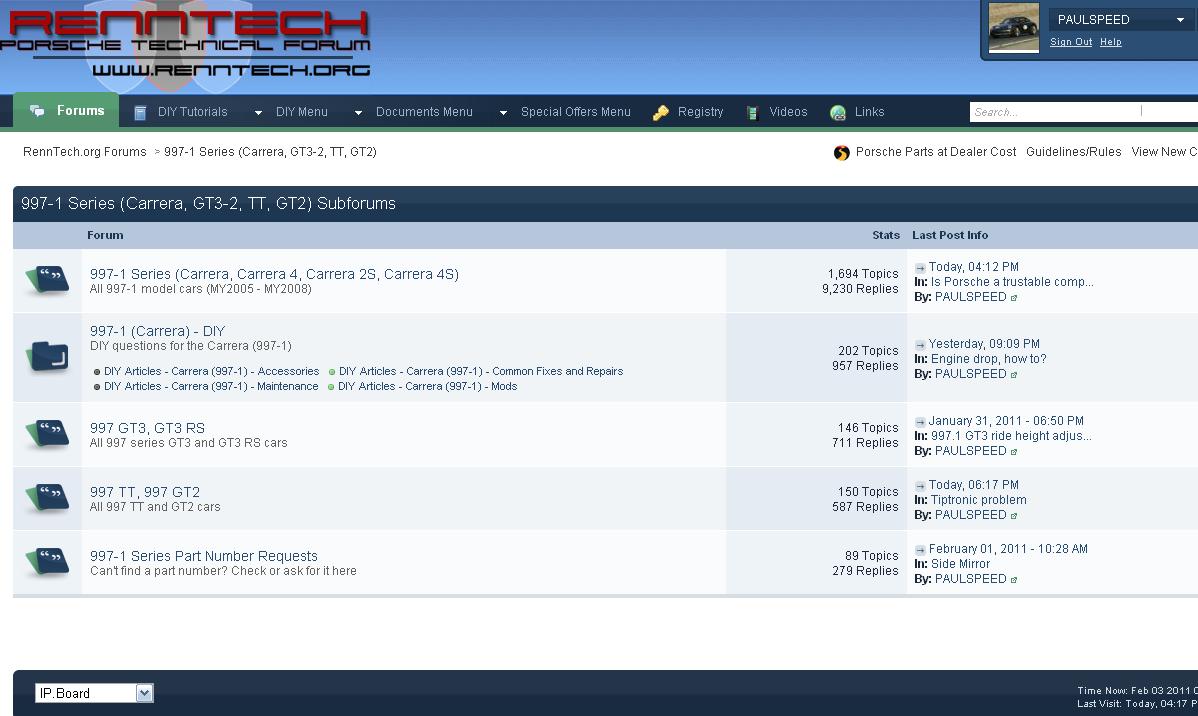Open DIY Articles - Carrera (997-1) - Mods
The image size is (1198, 716).
(428, 387)
